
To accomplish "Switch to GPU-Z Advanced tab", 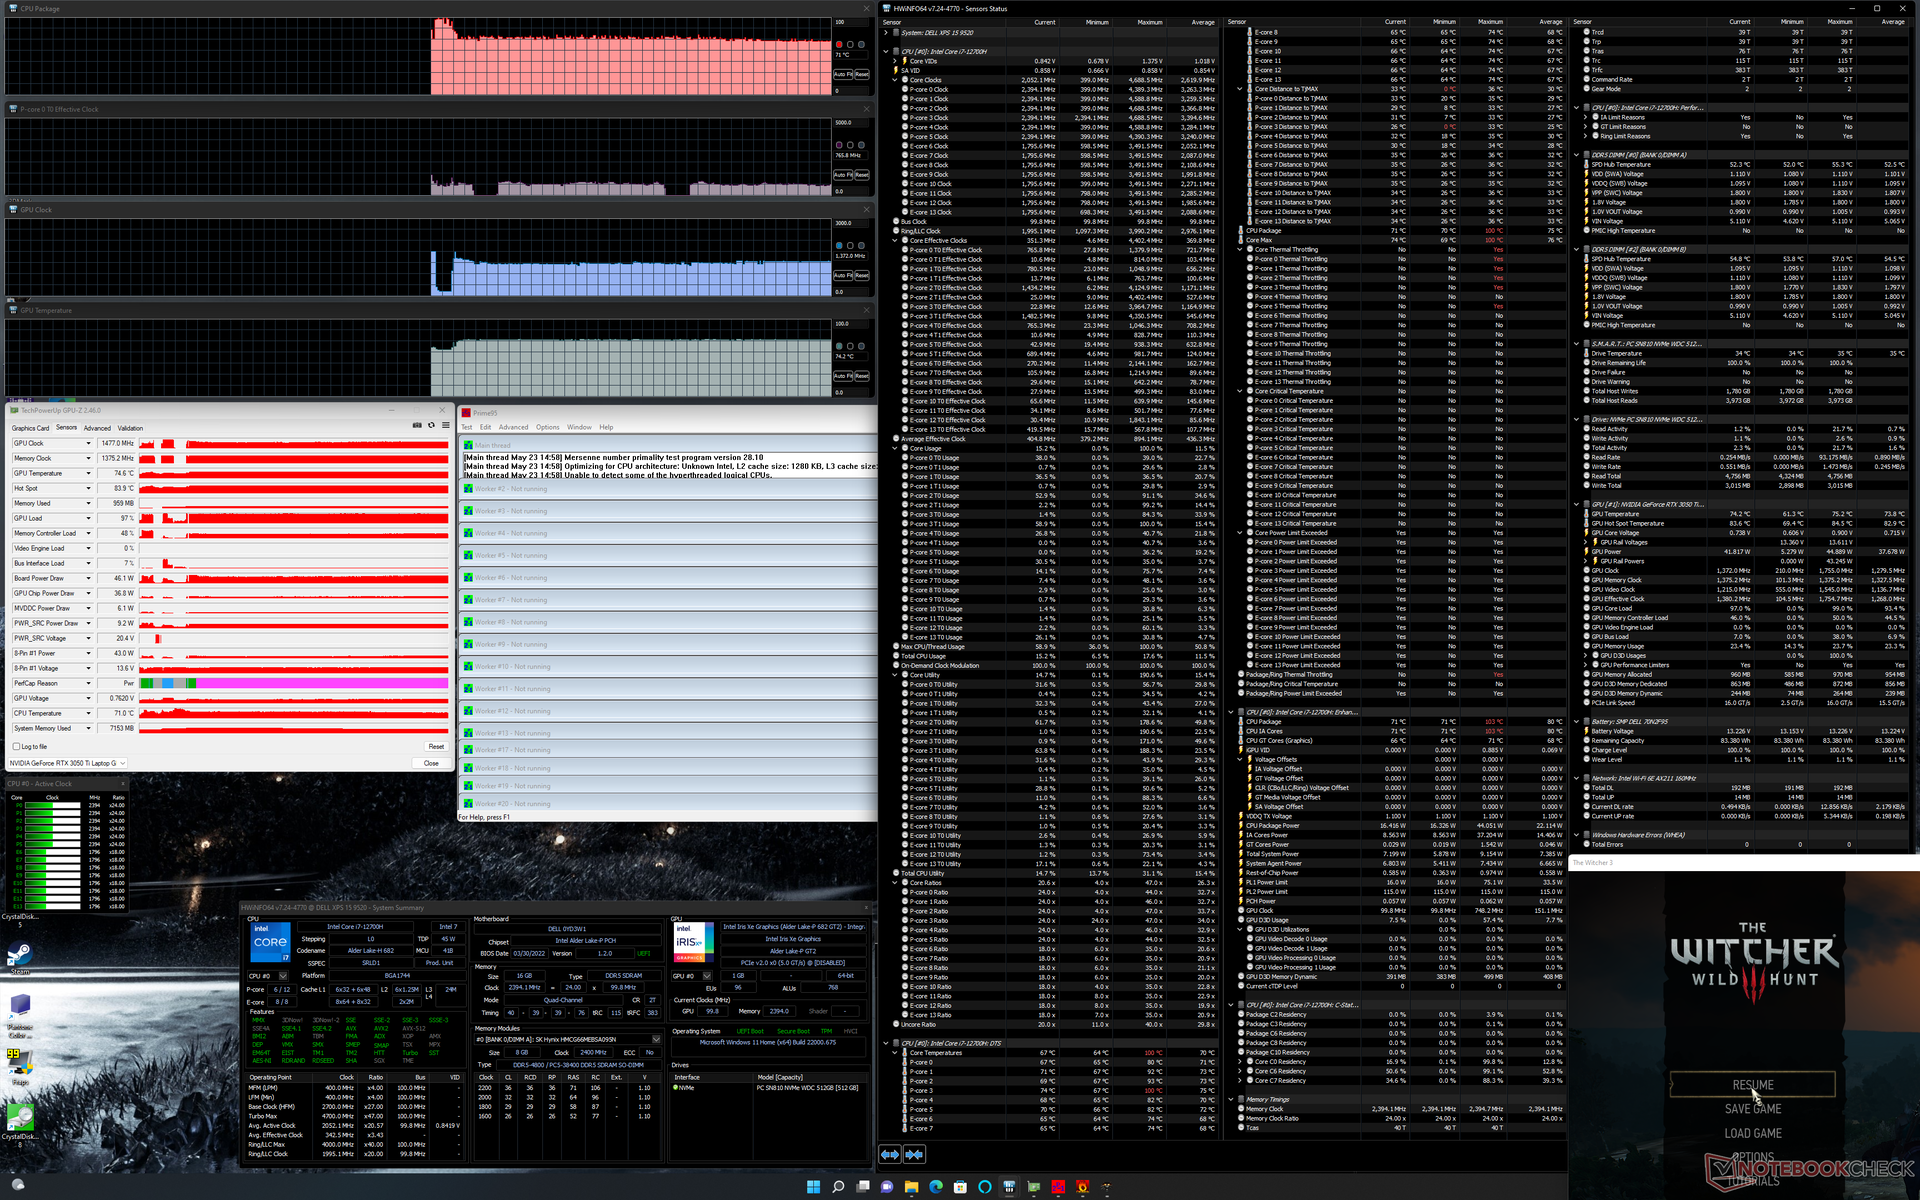I will coord(97,428).
